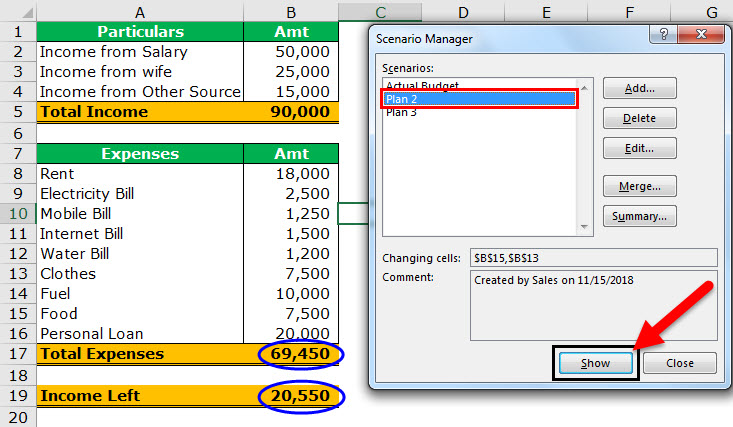Click the Electricity Bill cell
Viewport: 733px width, 427px height.
(x=140, y=194)
